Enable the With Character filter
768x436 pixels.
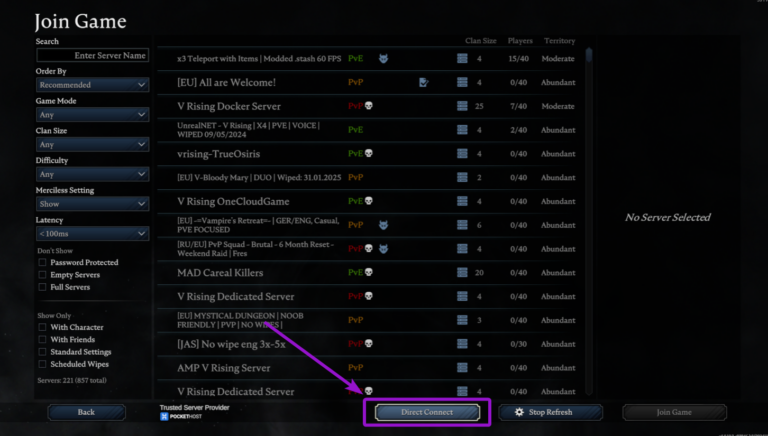pos(43,327)
